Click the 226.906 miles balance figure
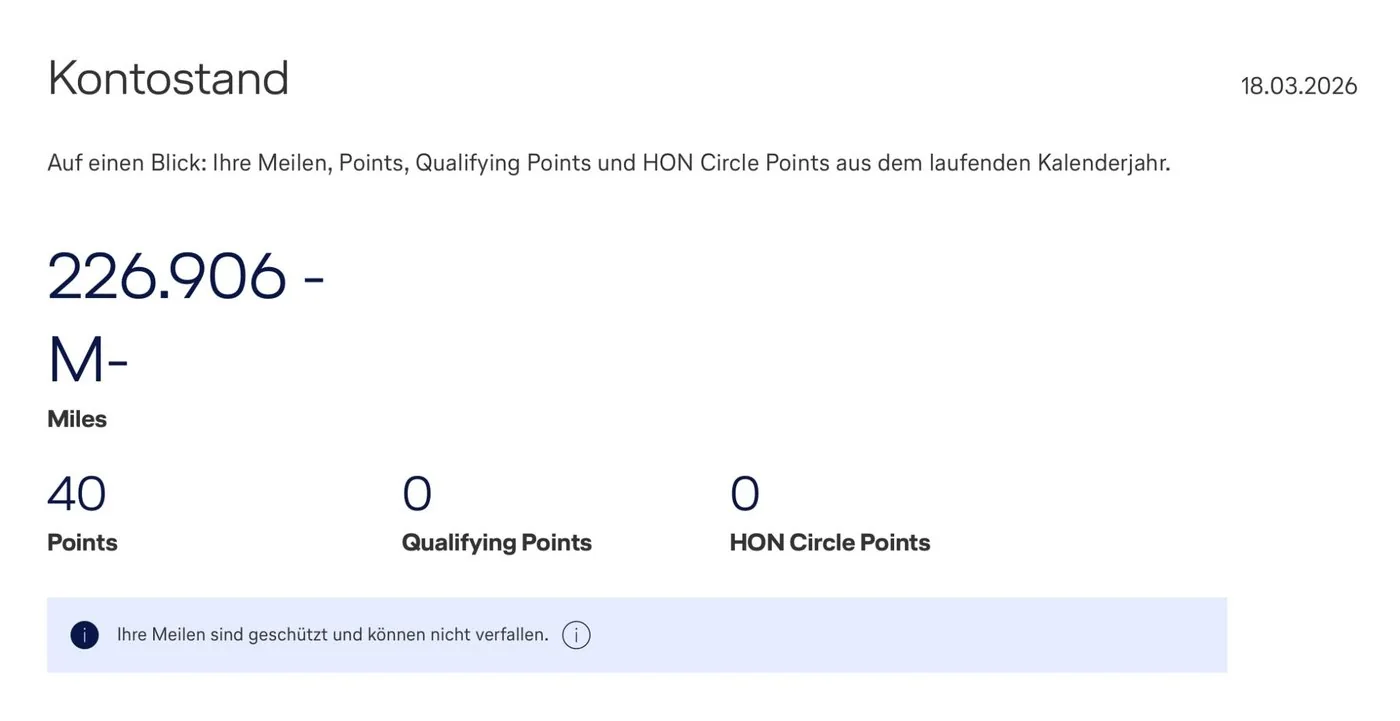The width and height of the screenshot is (1400, 721). pos(167,276)
